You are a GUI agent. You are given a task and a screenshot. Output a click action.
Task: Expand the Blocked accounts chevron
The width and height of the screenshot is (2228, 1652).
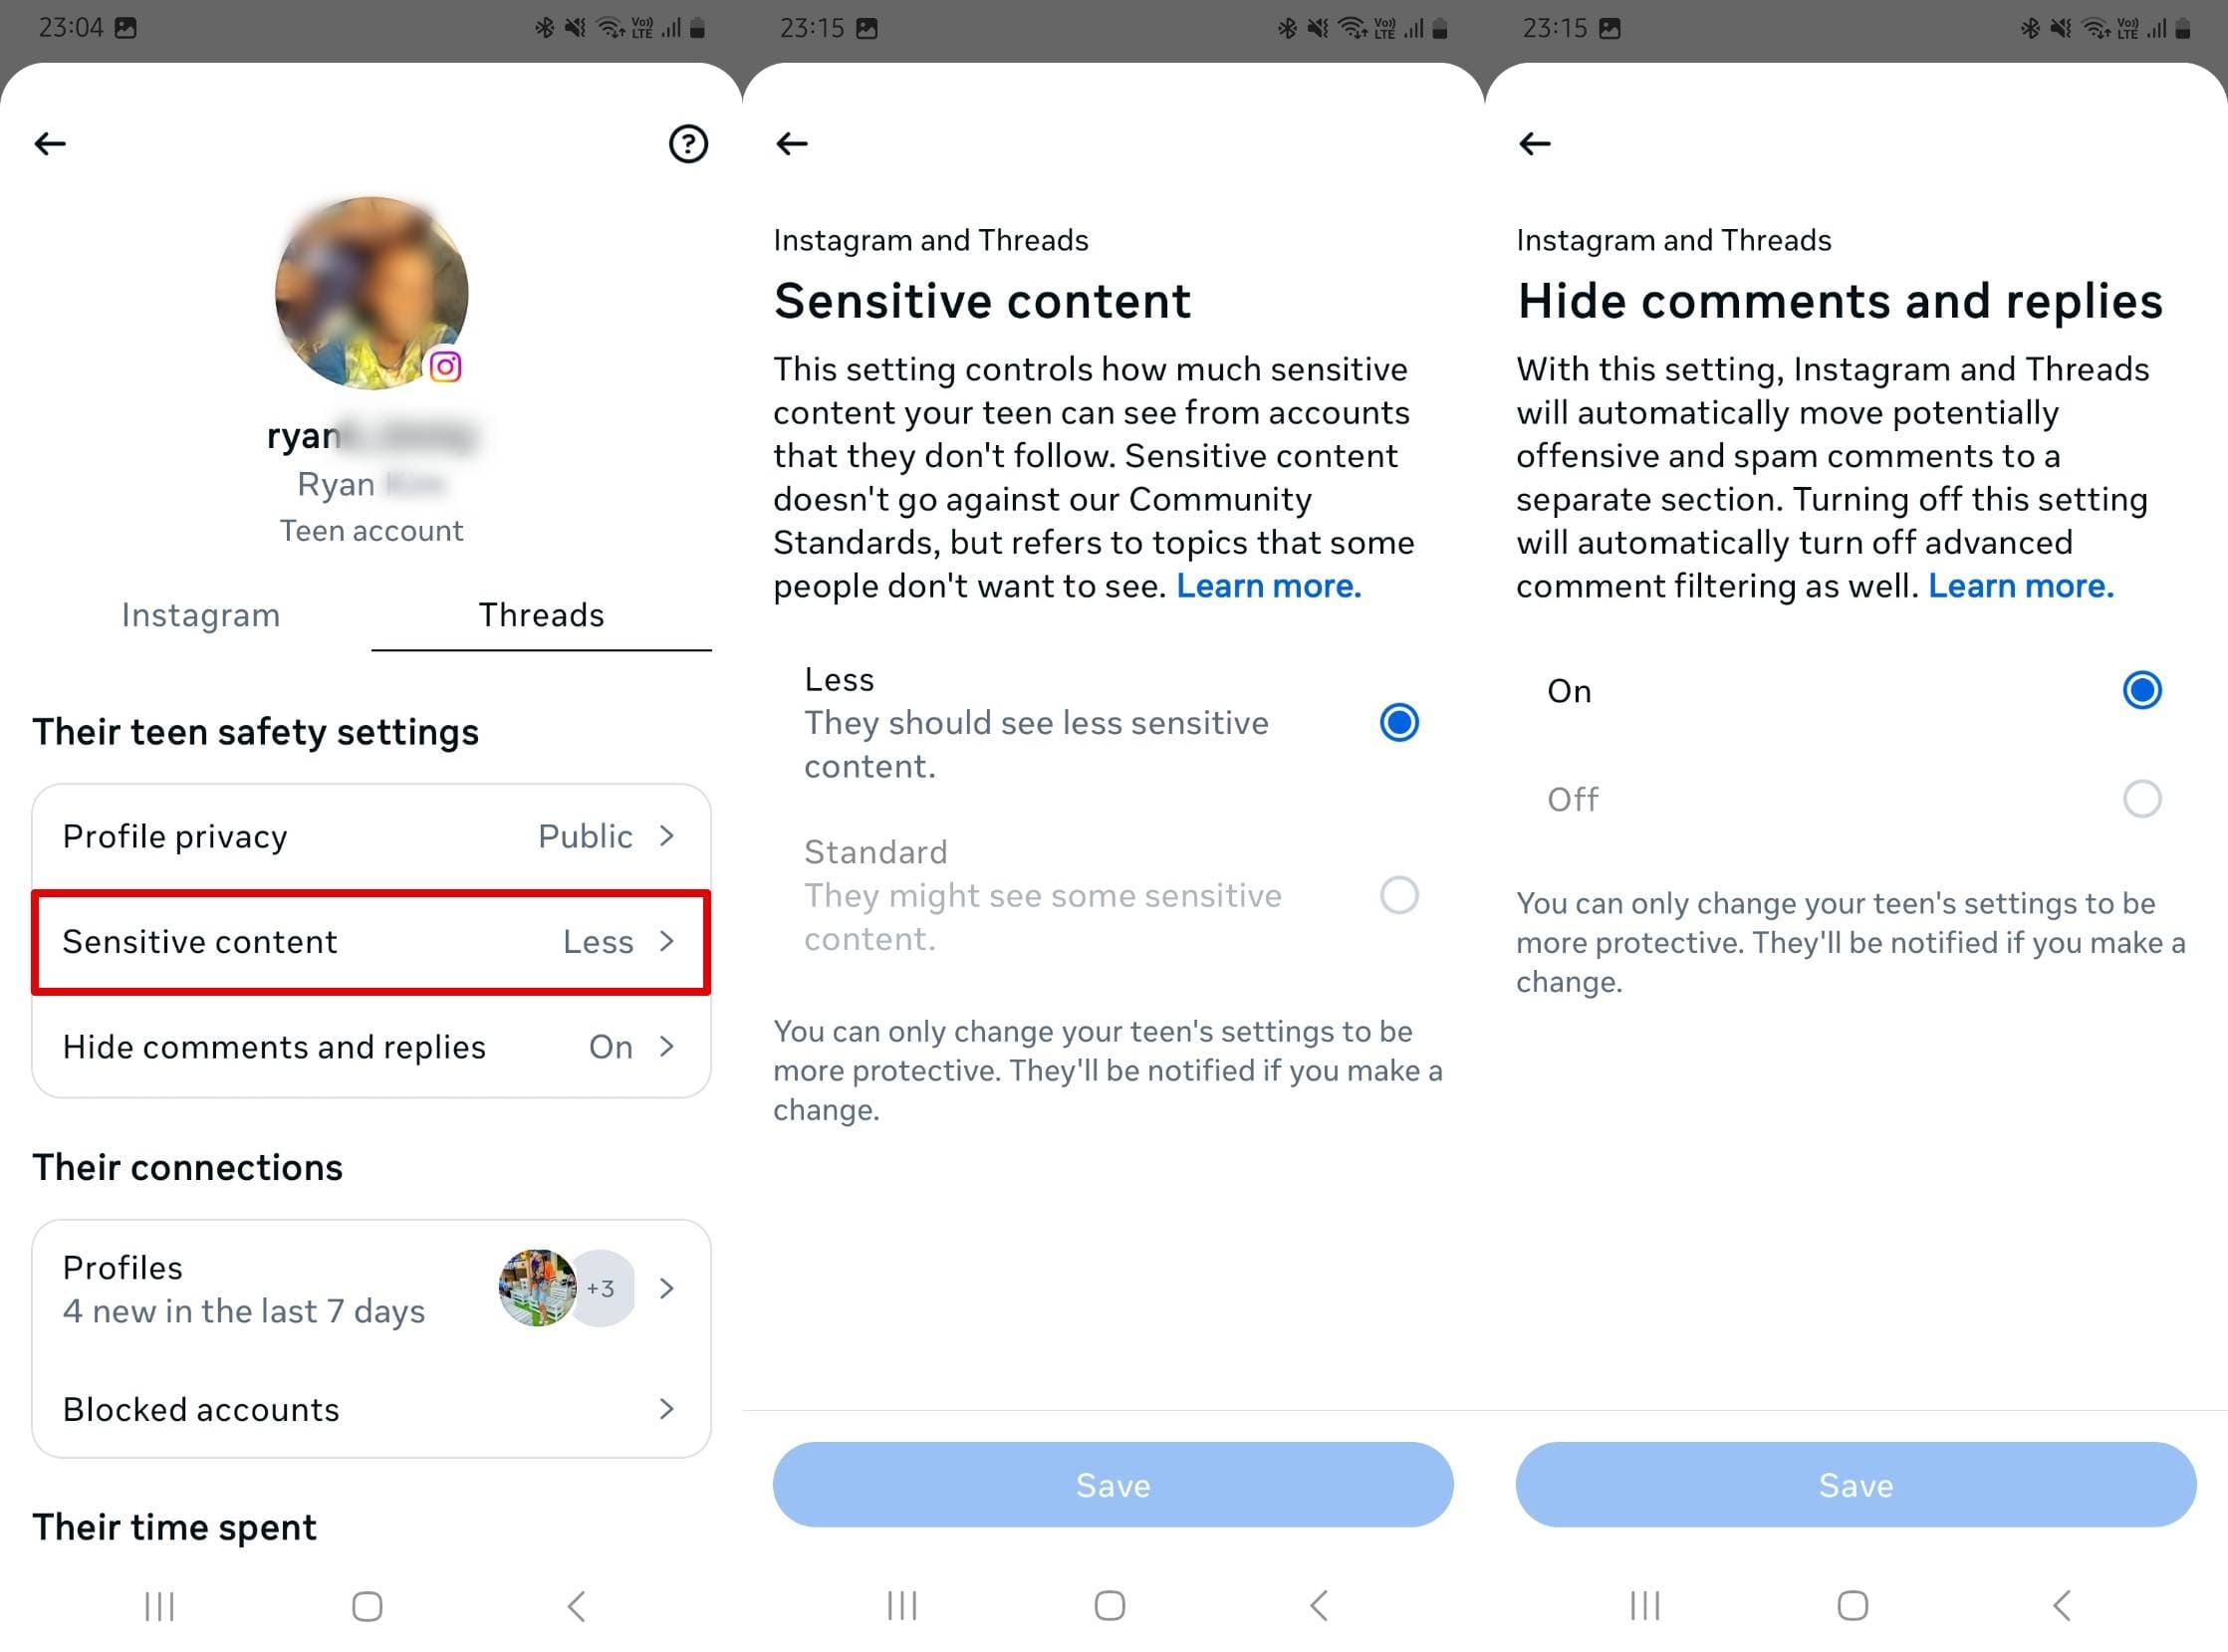[667, 1410]
